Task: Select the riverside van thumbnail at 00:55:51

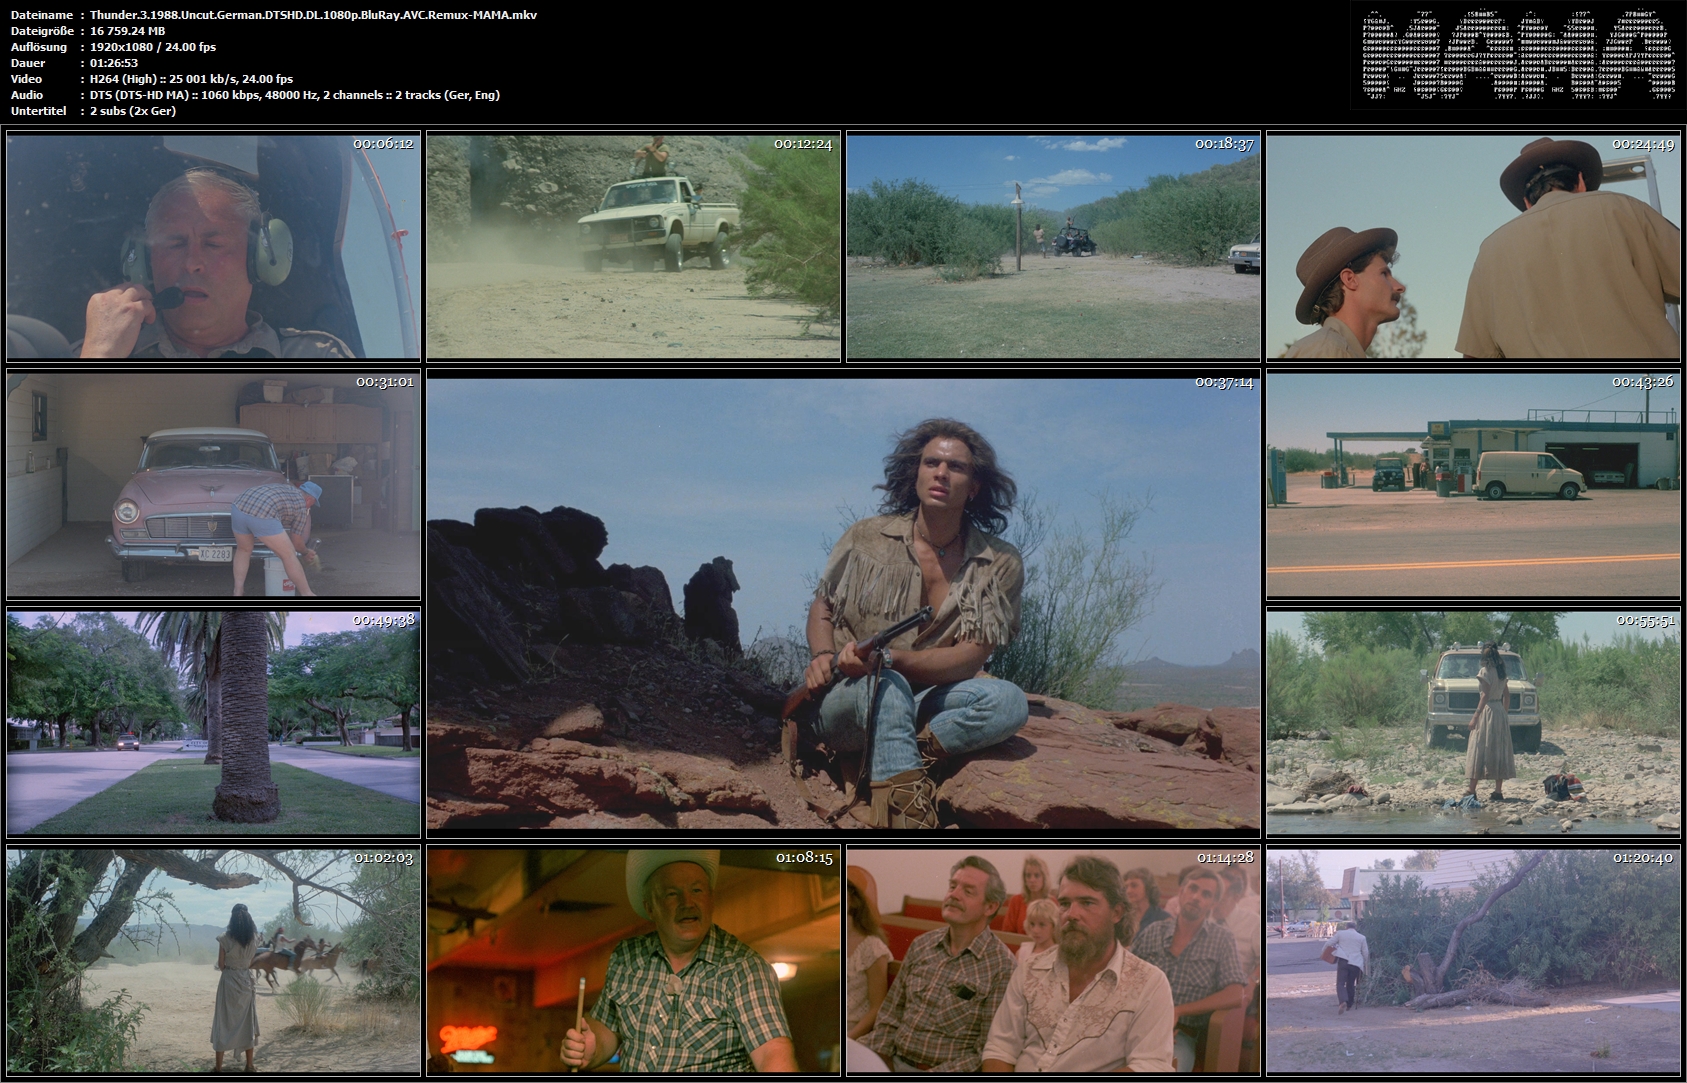Action: (1473, 723)
